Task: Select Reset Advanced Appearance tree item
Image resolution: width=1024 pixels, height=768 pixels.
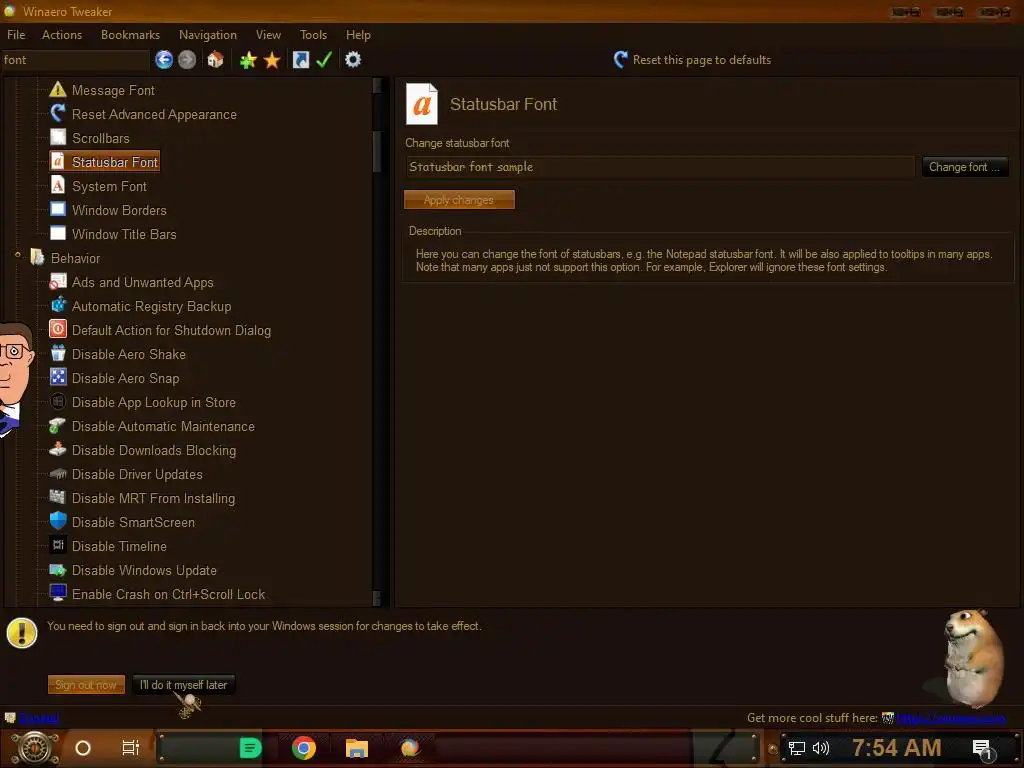Action: (x=154, y=114)
